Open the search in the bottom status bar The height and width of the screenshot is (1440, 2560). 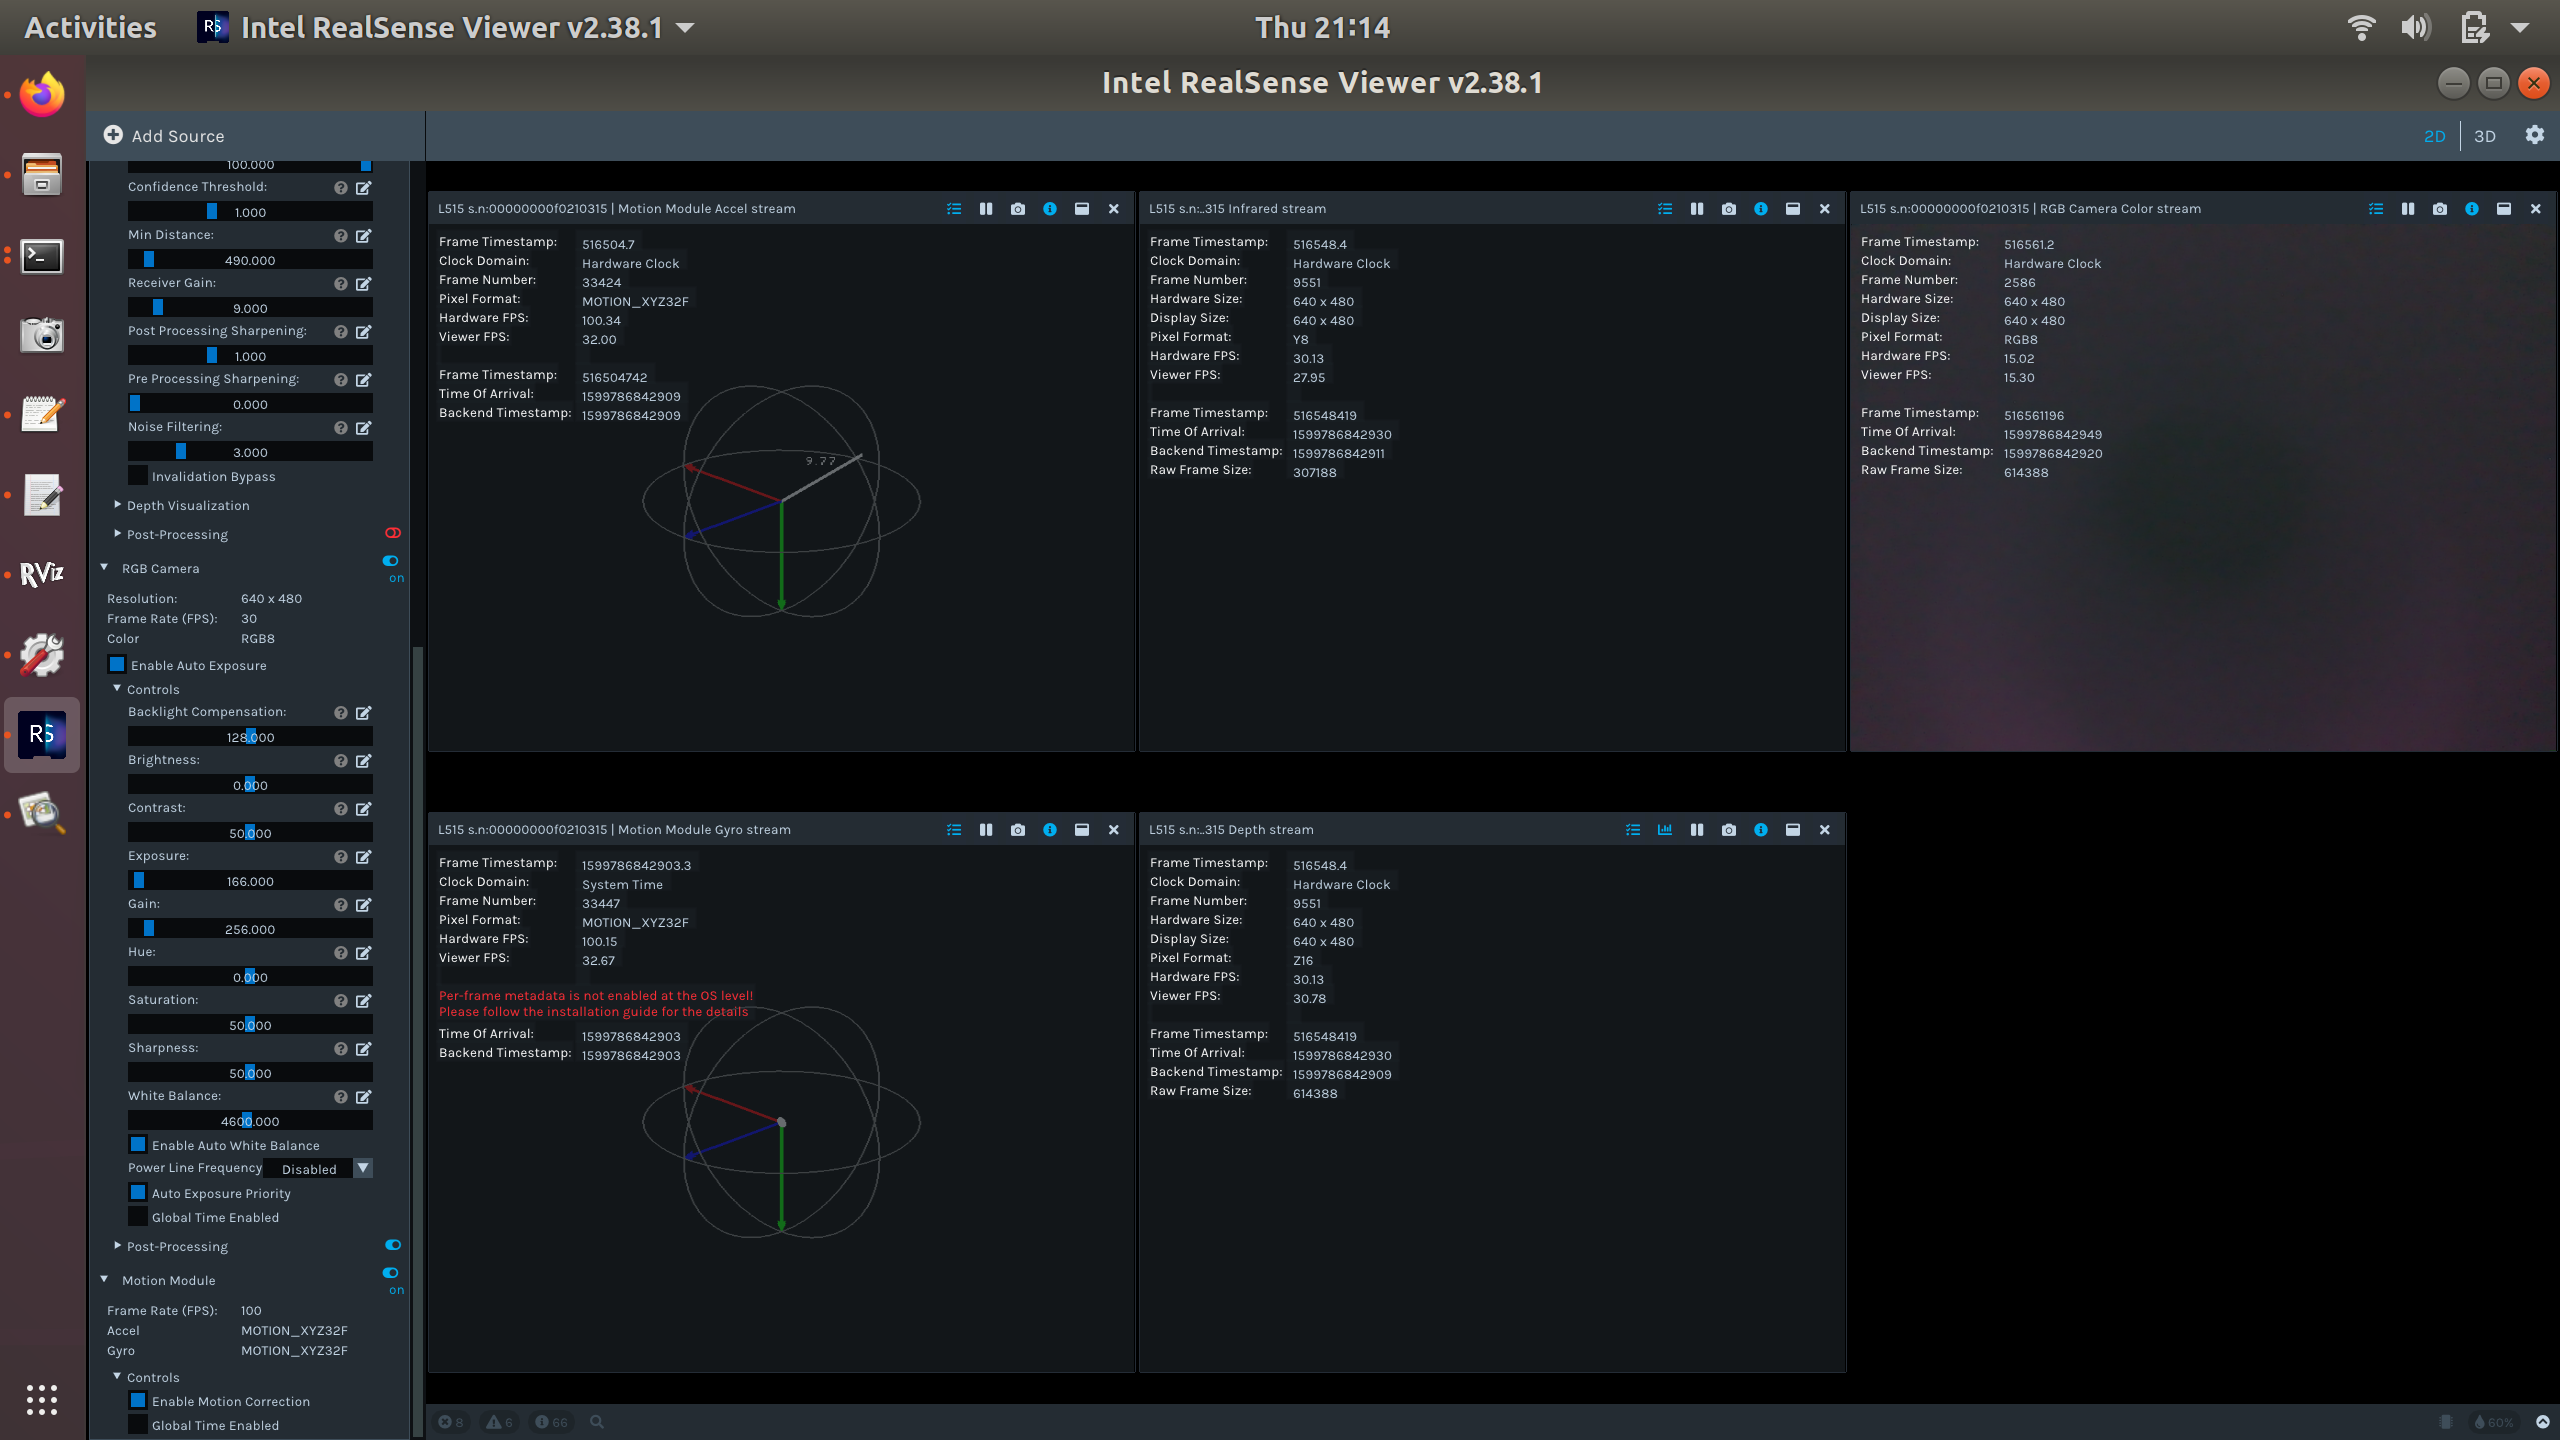pos(596,1420)
